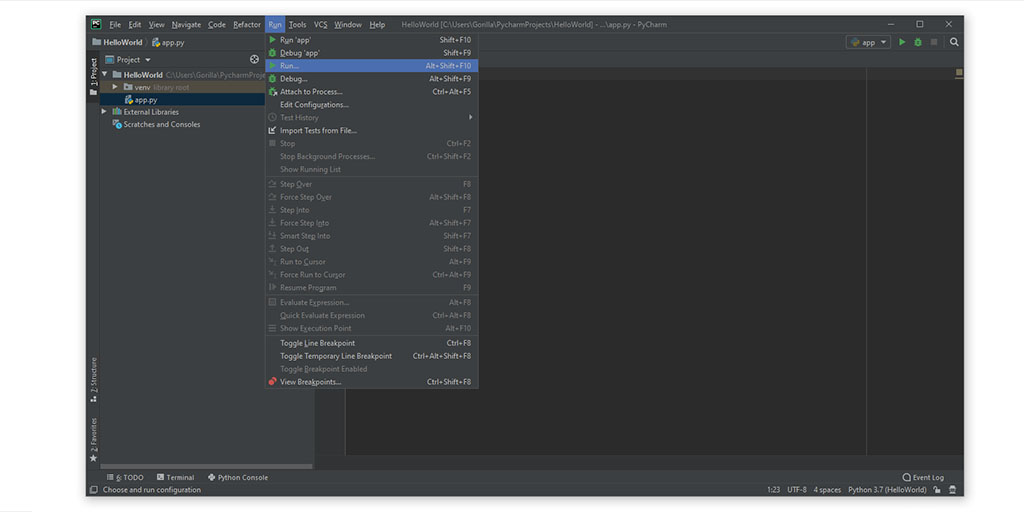
Task: Open the 2: Favorites side tab
Action: [x=93, y=440]
